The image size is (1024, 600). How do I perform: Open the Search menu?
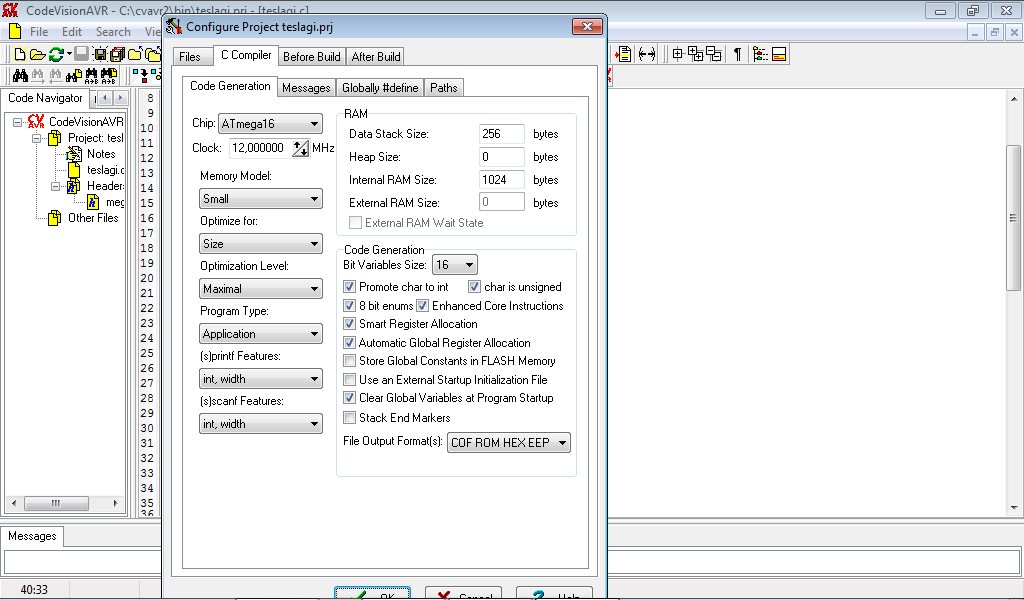(x=113, y=32)
